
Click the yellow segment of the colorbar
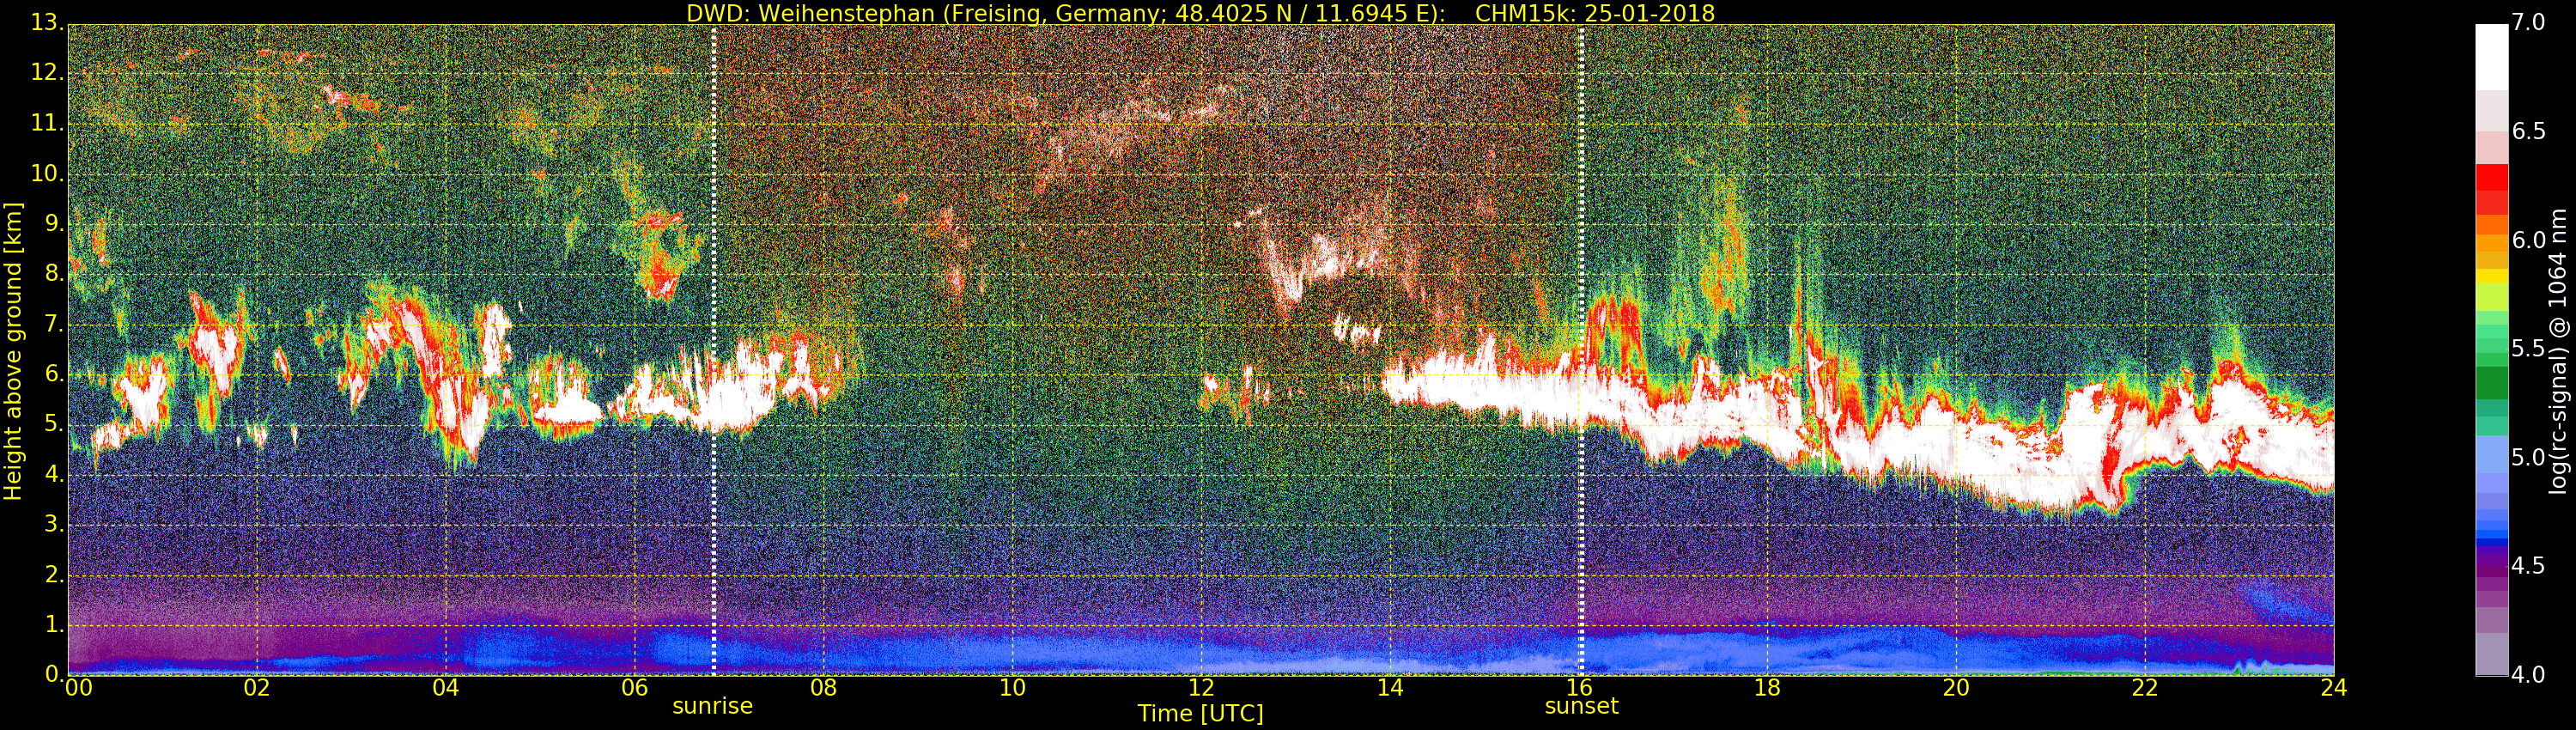2491,276
